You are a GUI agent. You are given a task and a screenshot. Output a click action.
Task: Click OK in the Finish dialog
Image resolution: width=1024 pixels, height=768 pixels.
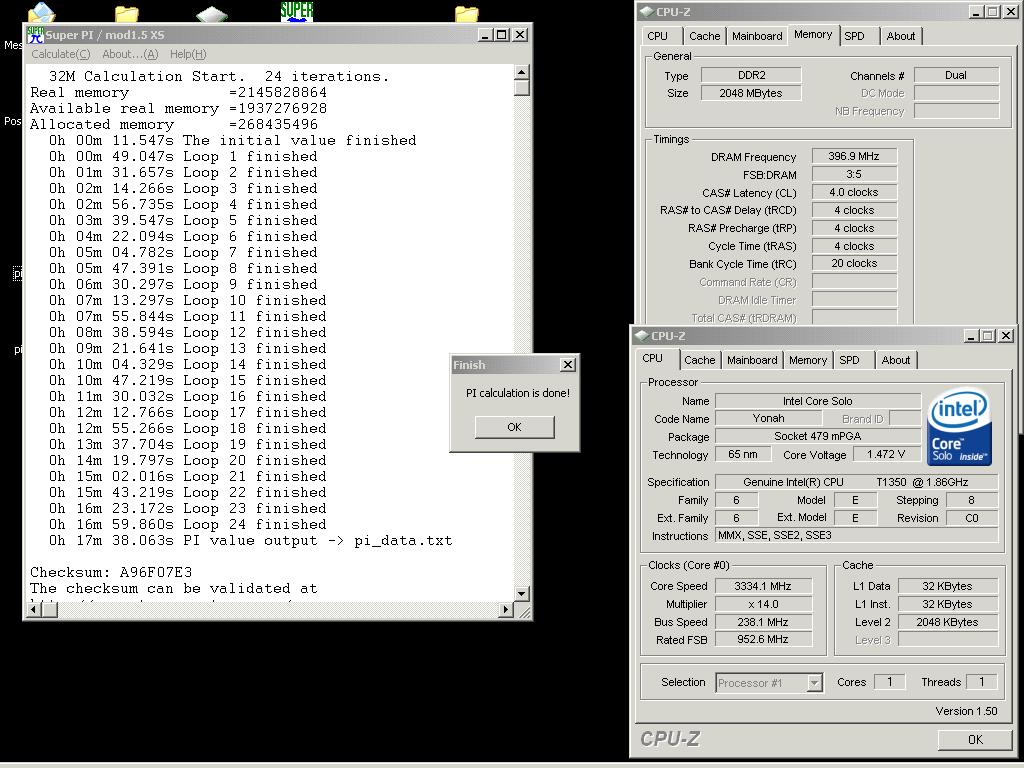click(x=515, y=427)
